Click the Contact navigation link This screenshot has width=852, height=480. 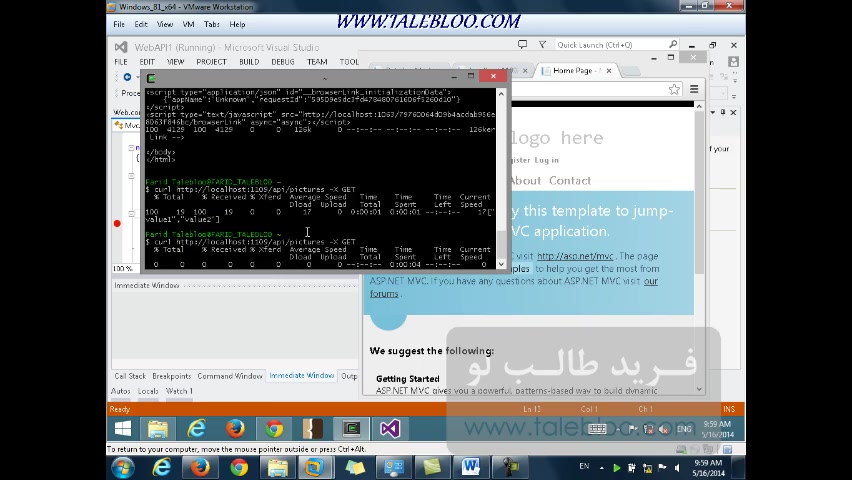tap(569, 181)
